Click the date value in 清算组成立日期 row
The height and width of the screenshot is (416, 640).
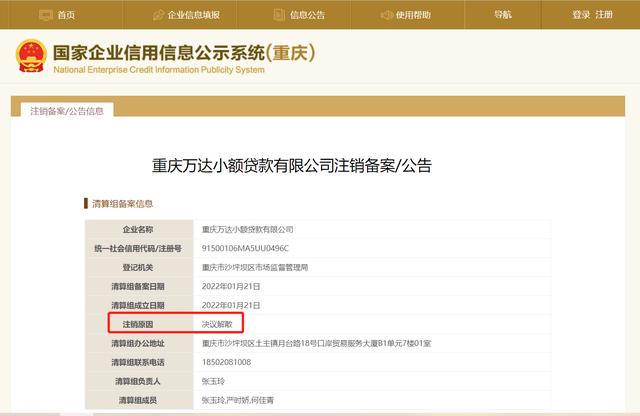click(x=231, y=305)
